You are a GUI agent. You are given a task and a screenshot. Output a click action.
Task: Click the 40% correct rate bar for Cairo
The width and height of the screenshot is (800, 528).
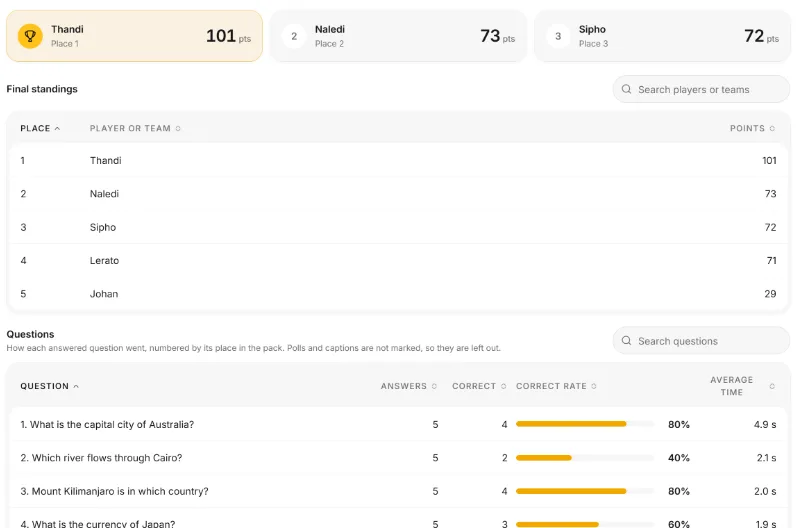tap(585, 458)
